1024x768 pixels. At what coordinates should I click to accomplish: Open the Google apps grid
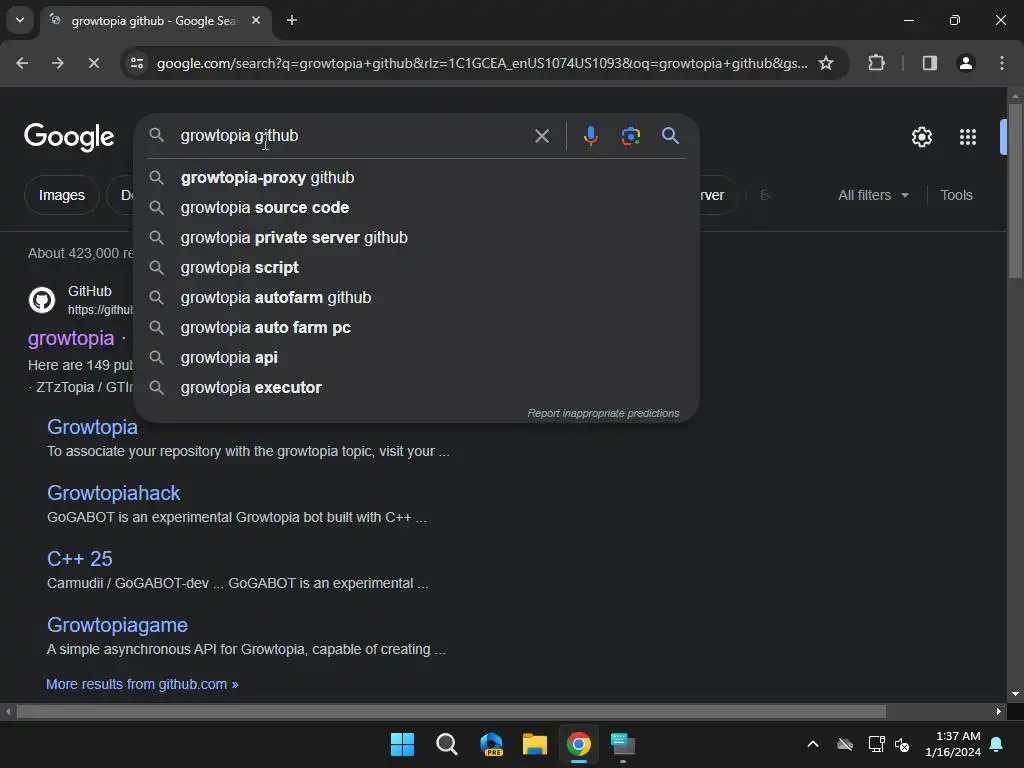point(968,137)
